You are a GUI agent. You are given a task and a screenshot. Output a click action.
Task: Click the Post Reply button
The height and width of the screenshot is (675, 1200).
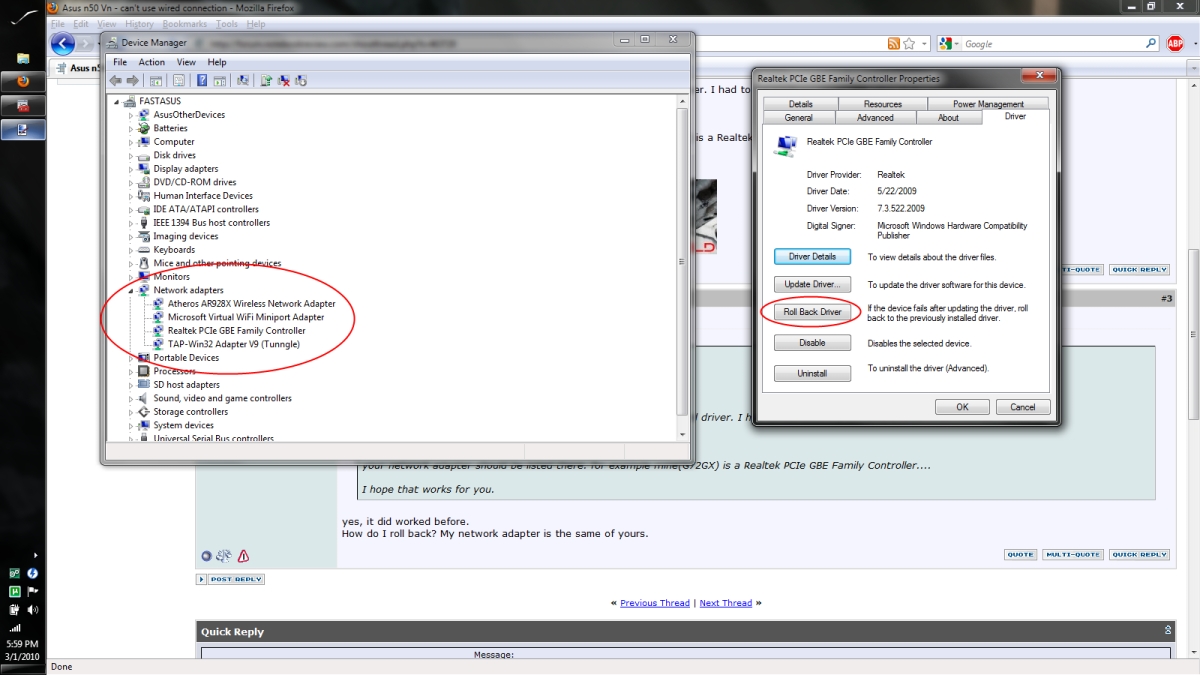pos(230,579)
